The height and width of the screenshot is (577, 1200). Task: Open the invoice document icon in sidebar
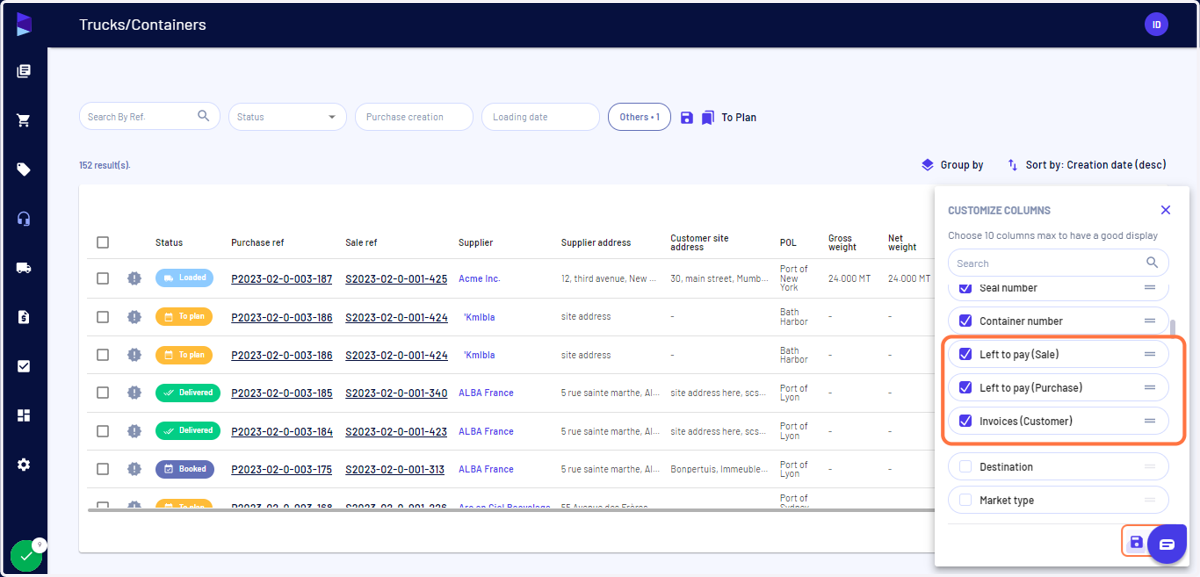pyautogui.click(x=24, y=317)
